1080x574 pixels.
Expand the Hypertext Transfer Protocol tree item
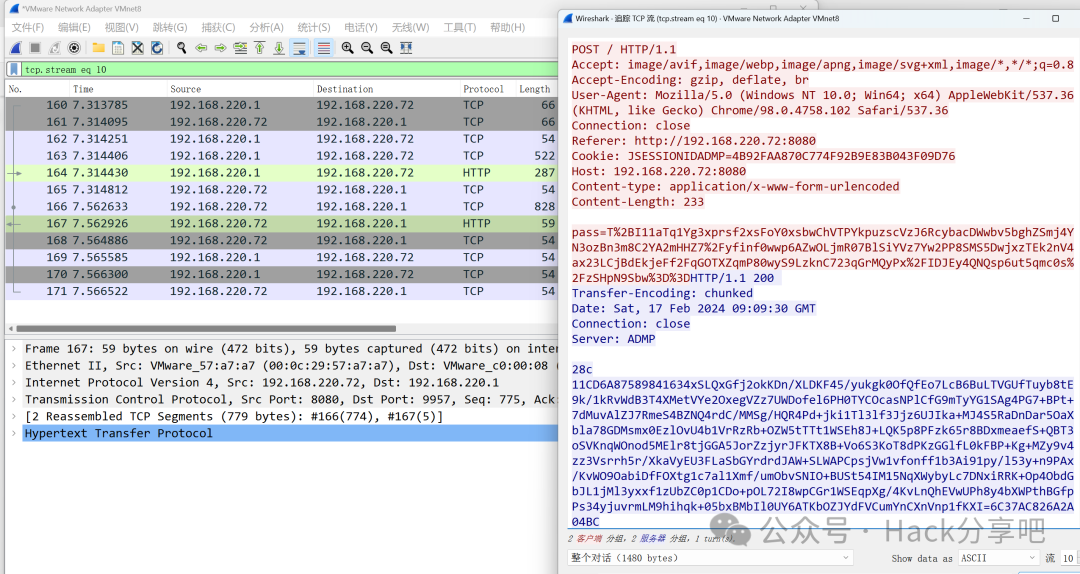(15, 433)
